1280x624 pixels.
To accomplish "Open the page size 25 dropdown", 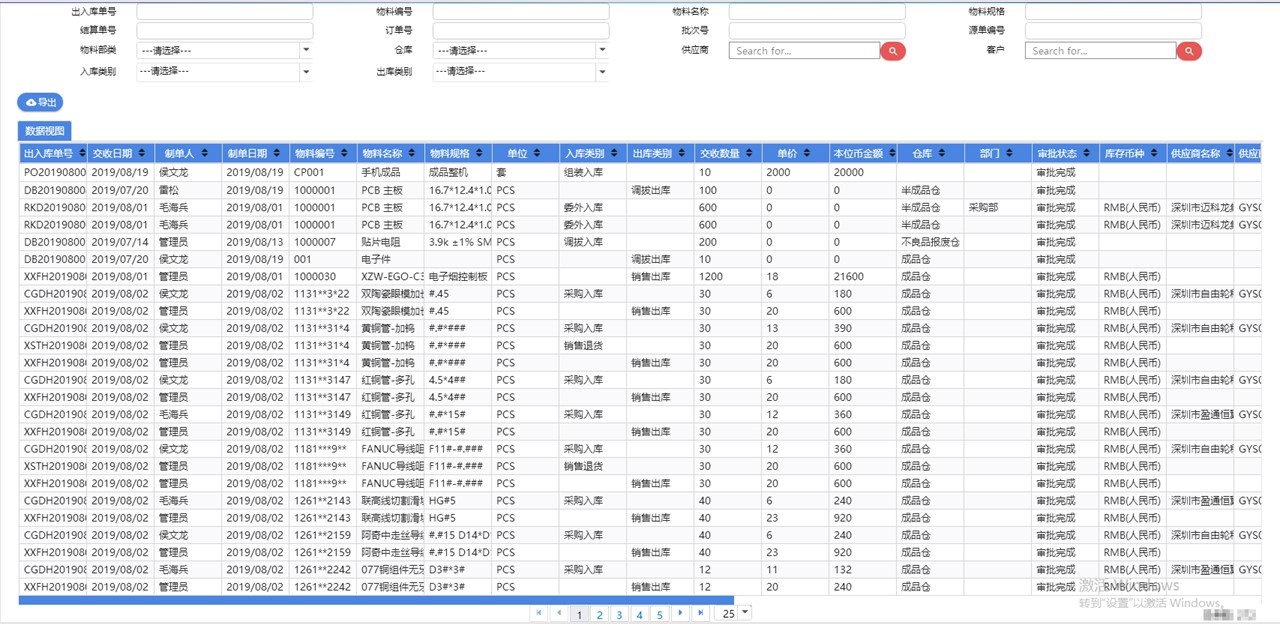I will 744,613.
